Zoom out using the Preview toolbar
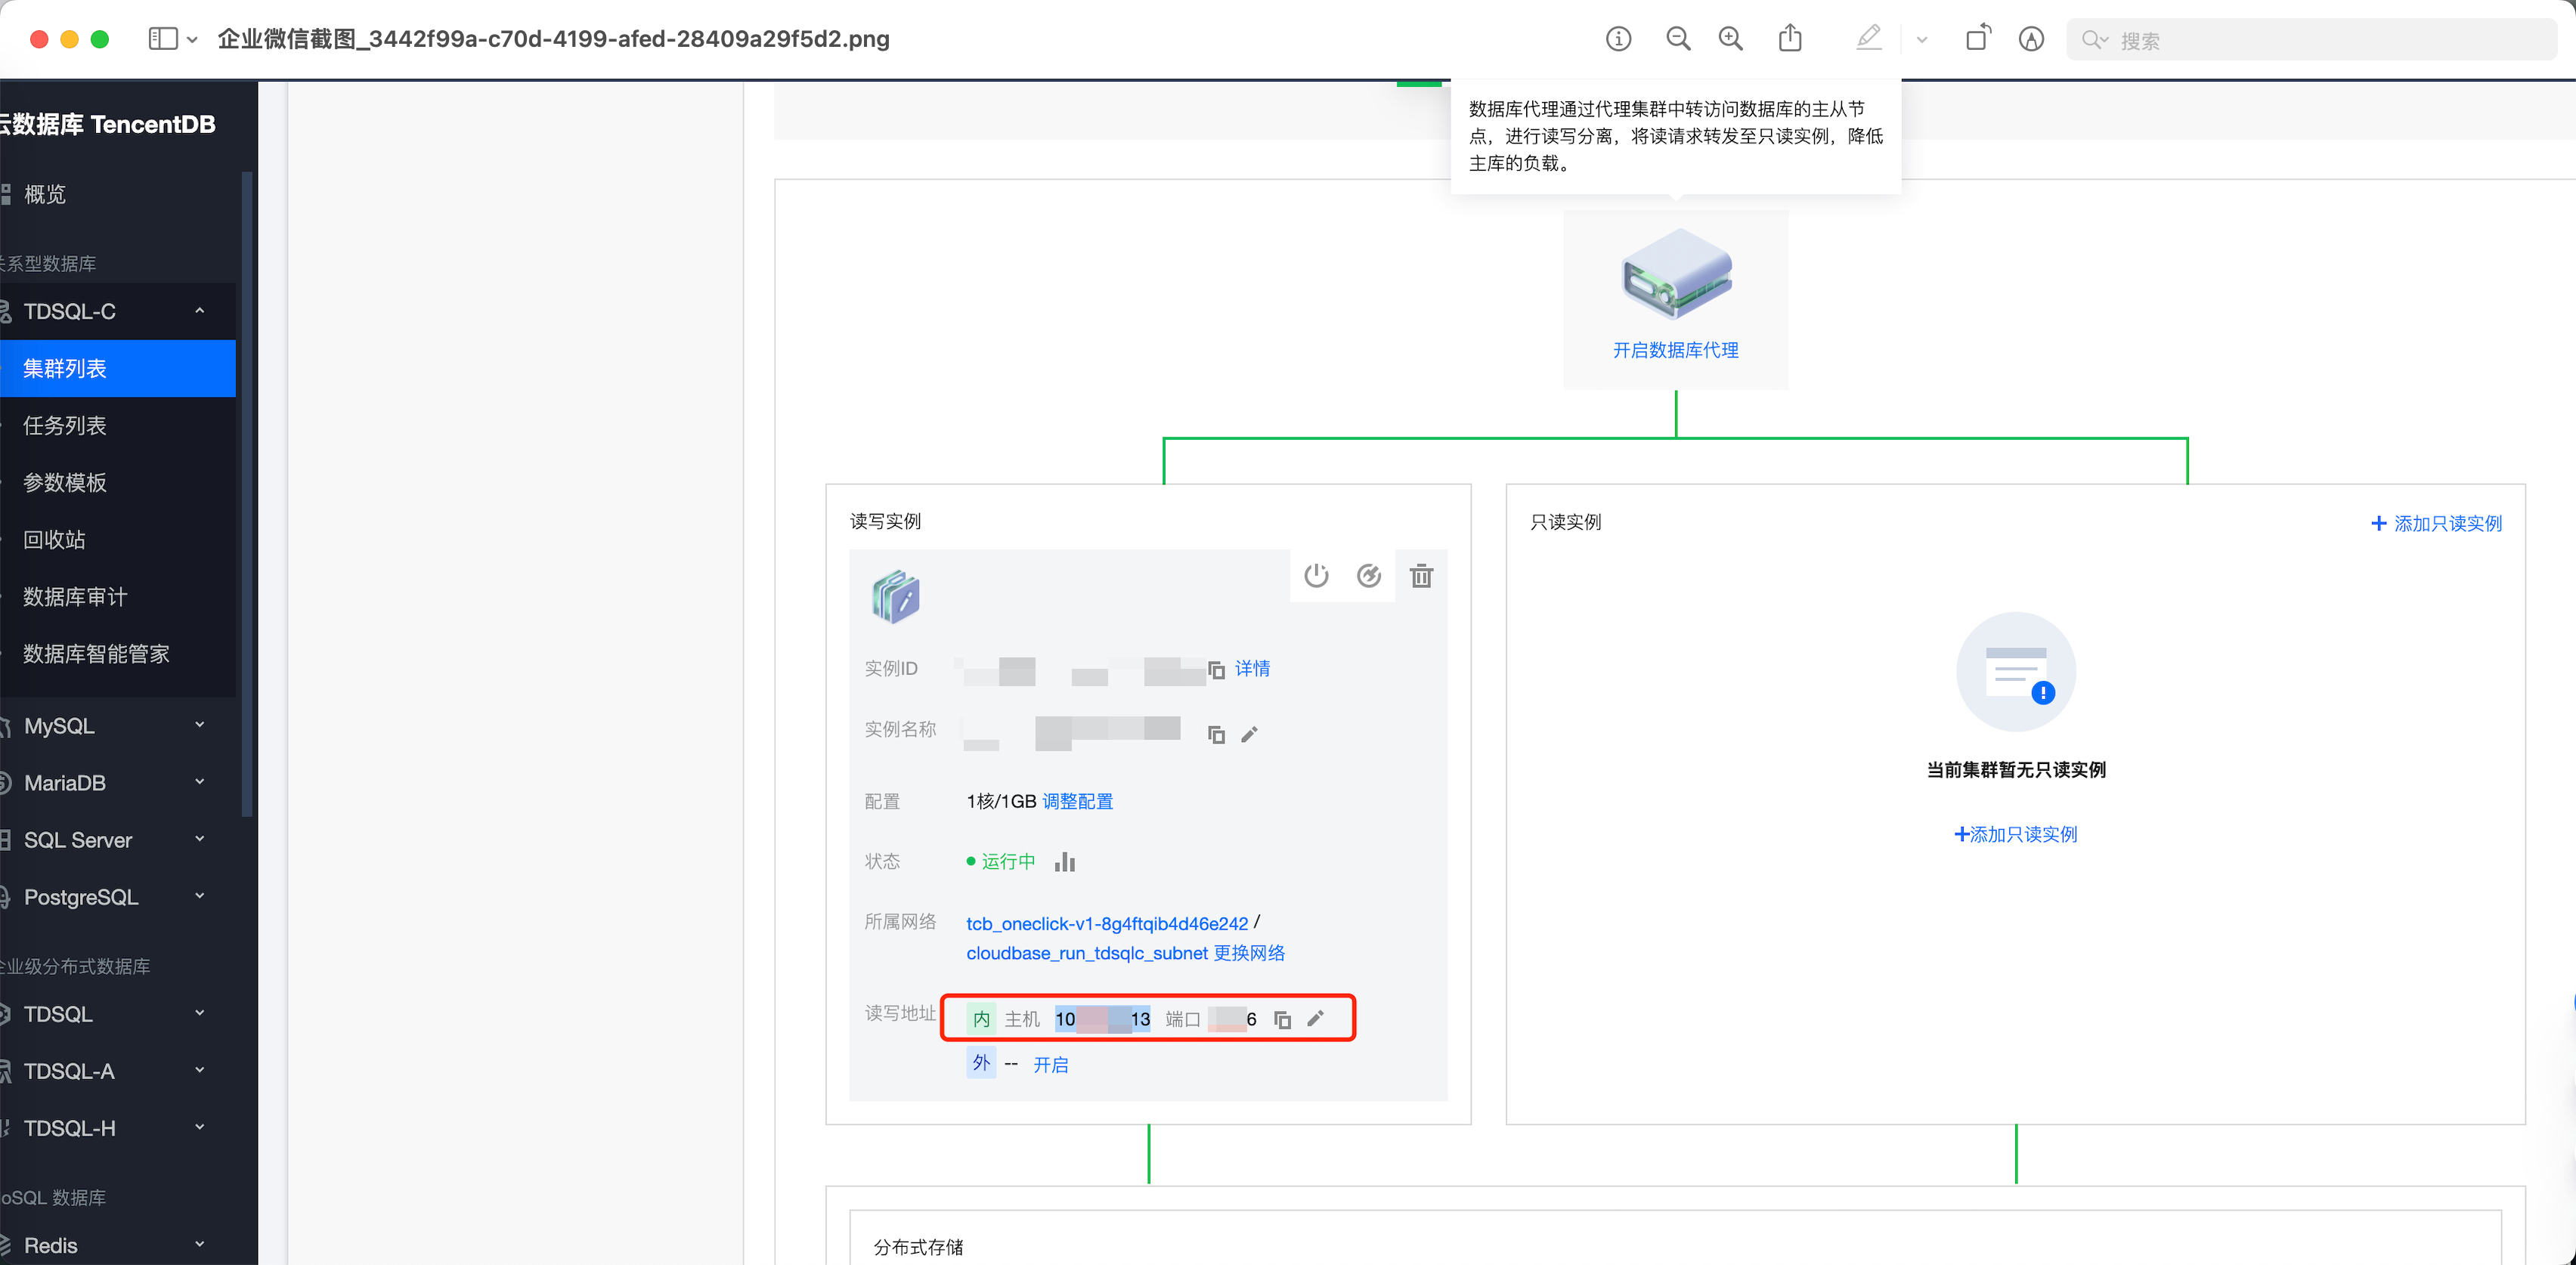Image resolution: width=2576 pixels, height=1265 pixels. coord(1678,39)
